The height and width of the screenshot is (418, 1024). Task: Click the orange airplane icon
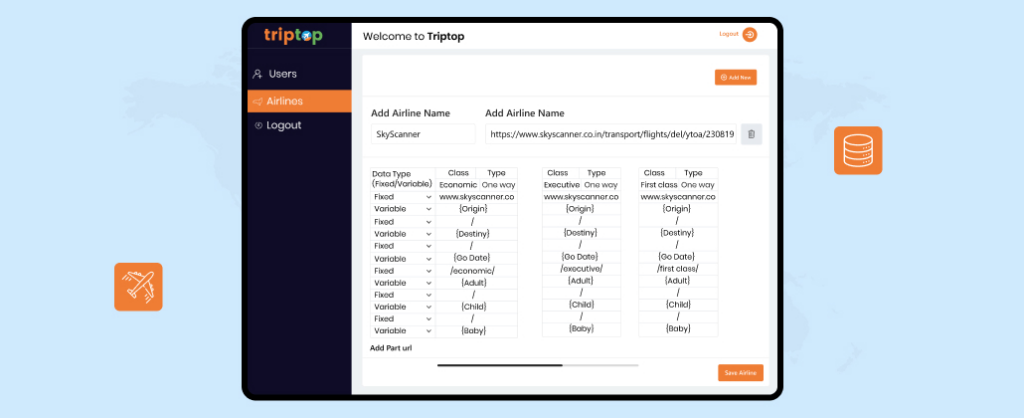click(x=138, y=287)
